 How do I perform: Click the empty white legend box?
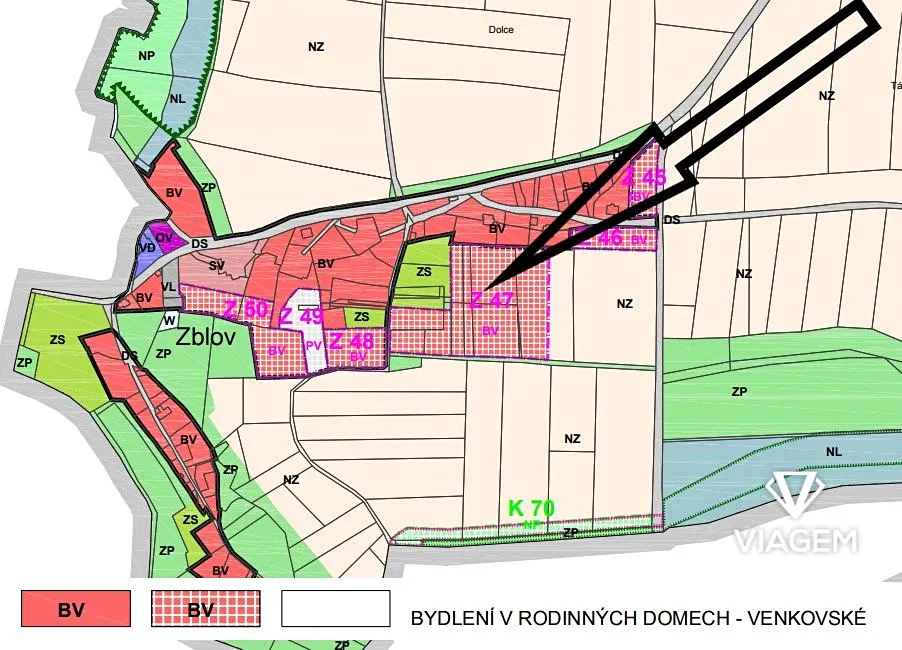[335, 608]
